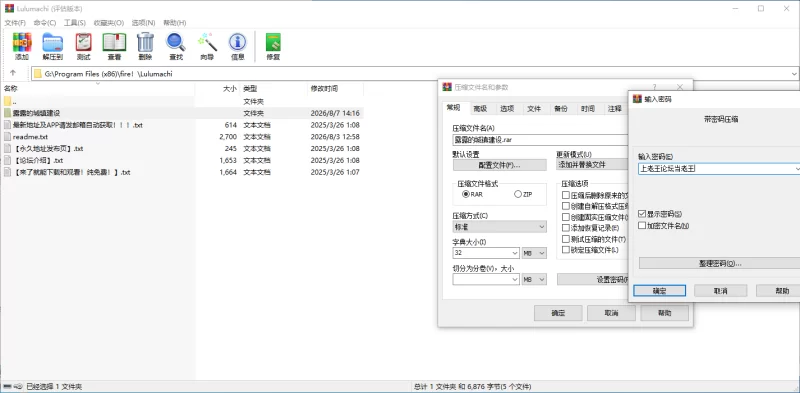The image size is (800, 393).
Task: Click the folder icon in the address bar
Action: [x=37, y=73]
